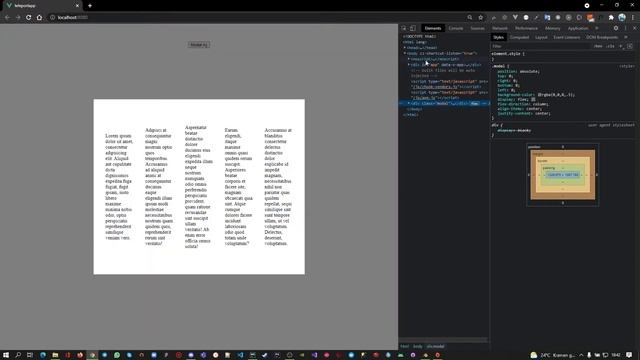Toggle the .cls class editor
The height and width of the screenshot is (360, 640).
tap(610, 46)
